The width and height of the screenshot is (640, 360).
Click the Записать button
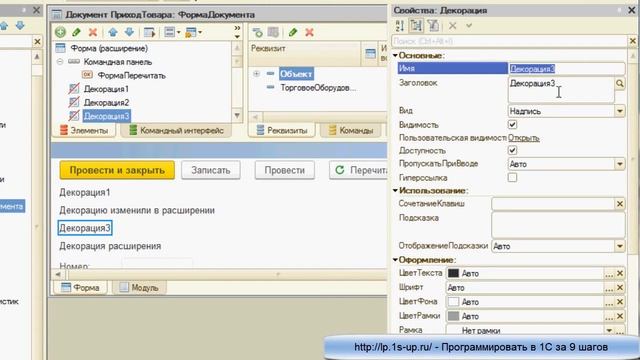point(211,170)
